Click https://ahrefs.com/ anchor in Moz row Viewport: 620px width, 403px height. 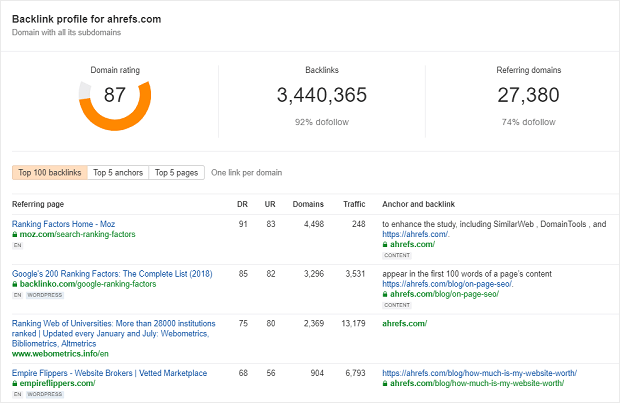pyautogui.click(x=416, y=235)
